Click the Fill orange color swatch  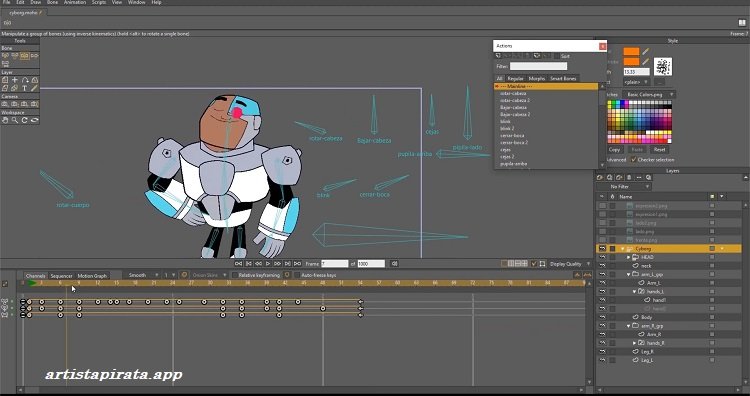[631, 51]
